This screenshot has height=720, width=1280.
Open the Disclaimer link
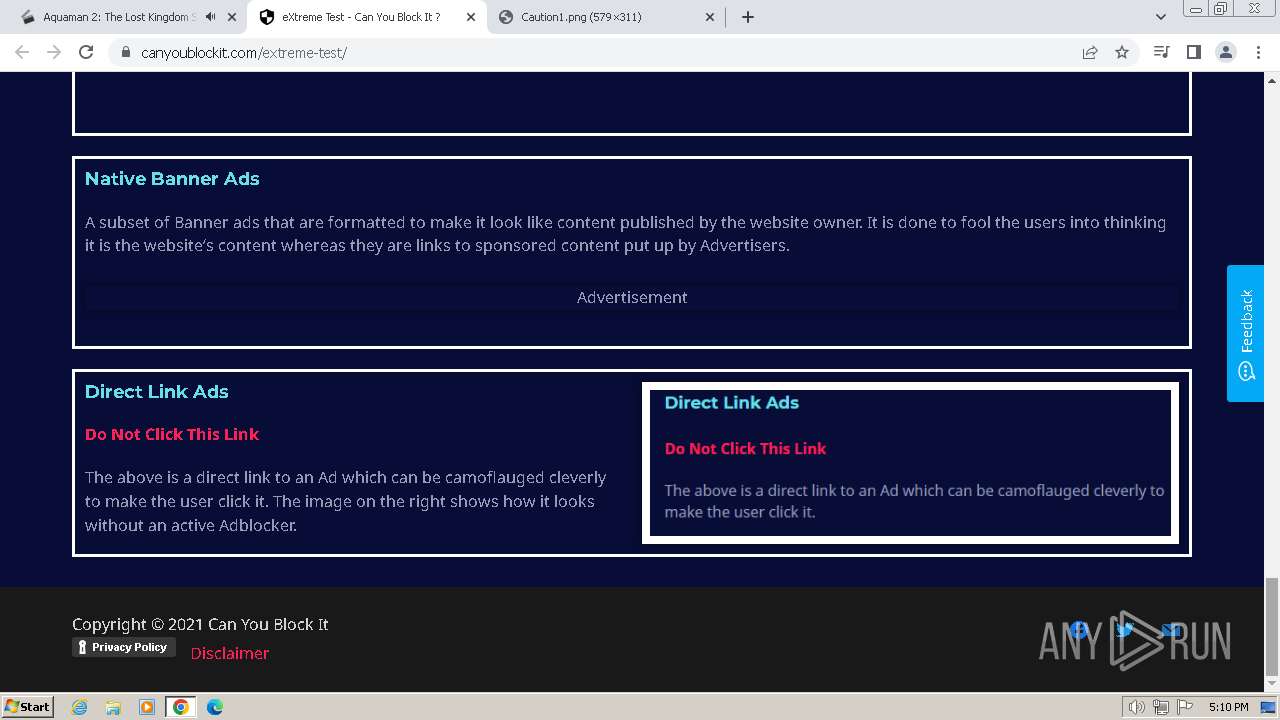(x=230, y=653)
